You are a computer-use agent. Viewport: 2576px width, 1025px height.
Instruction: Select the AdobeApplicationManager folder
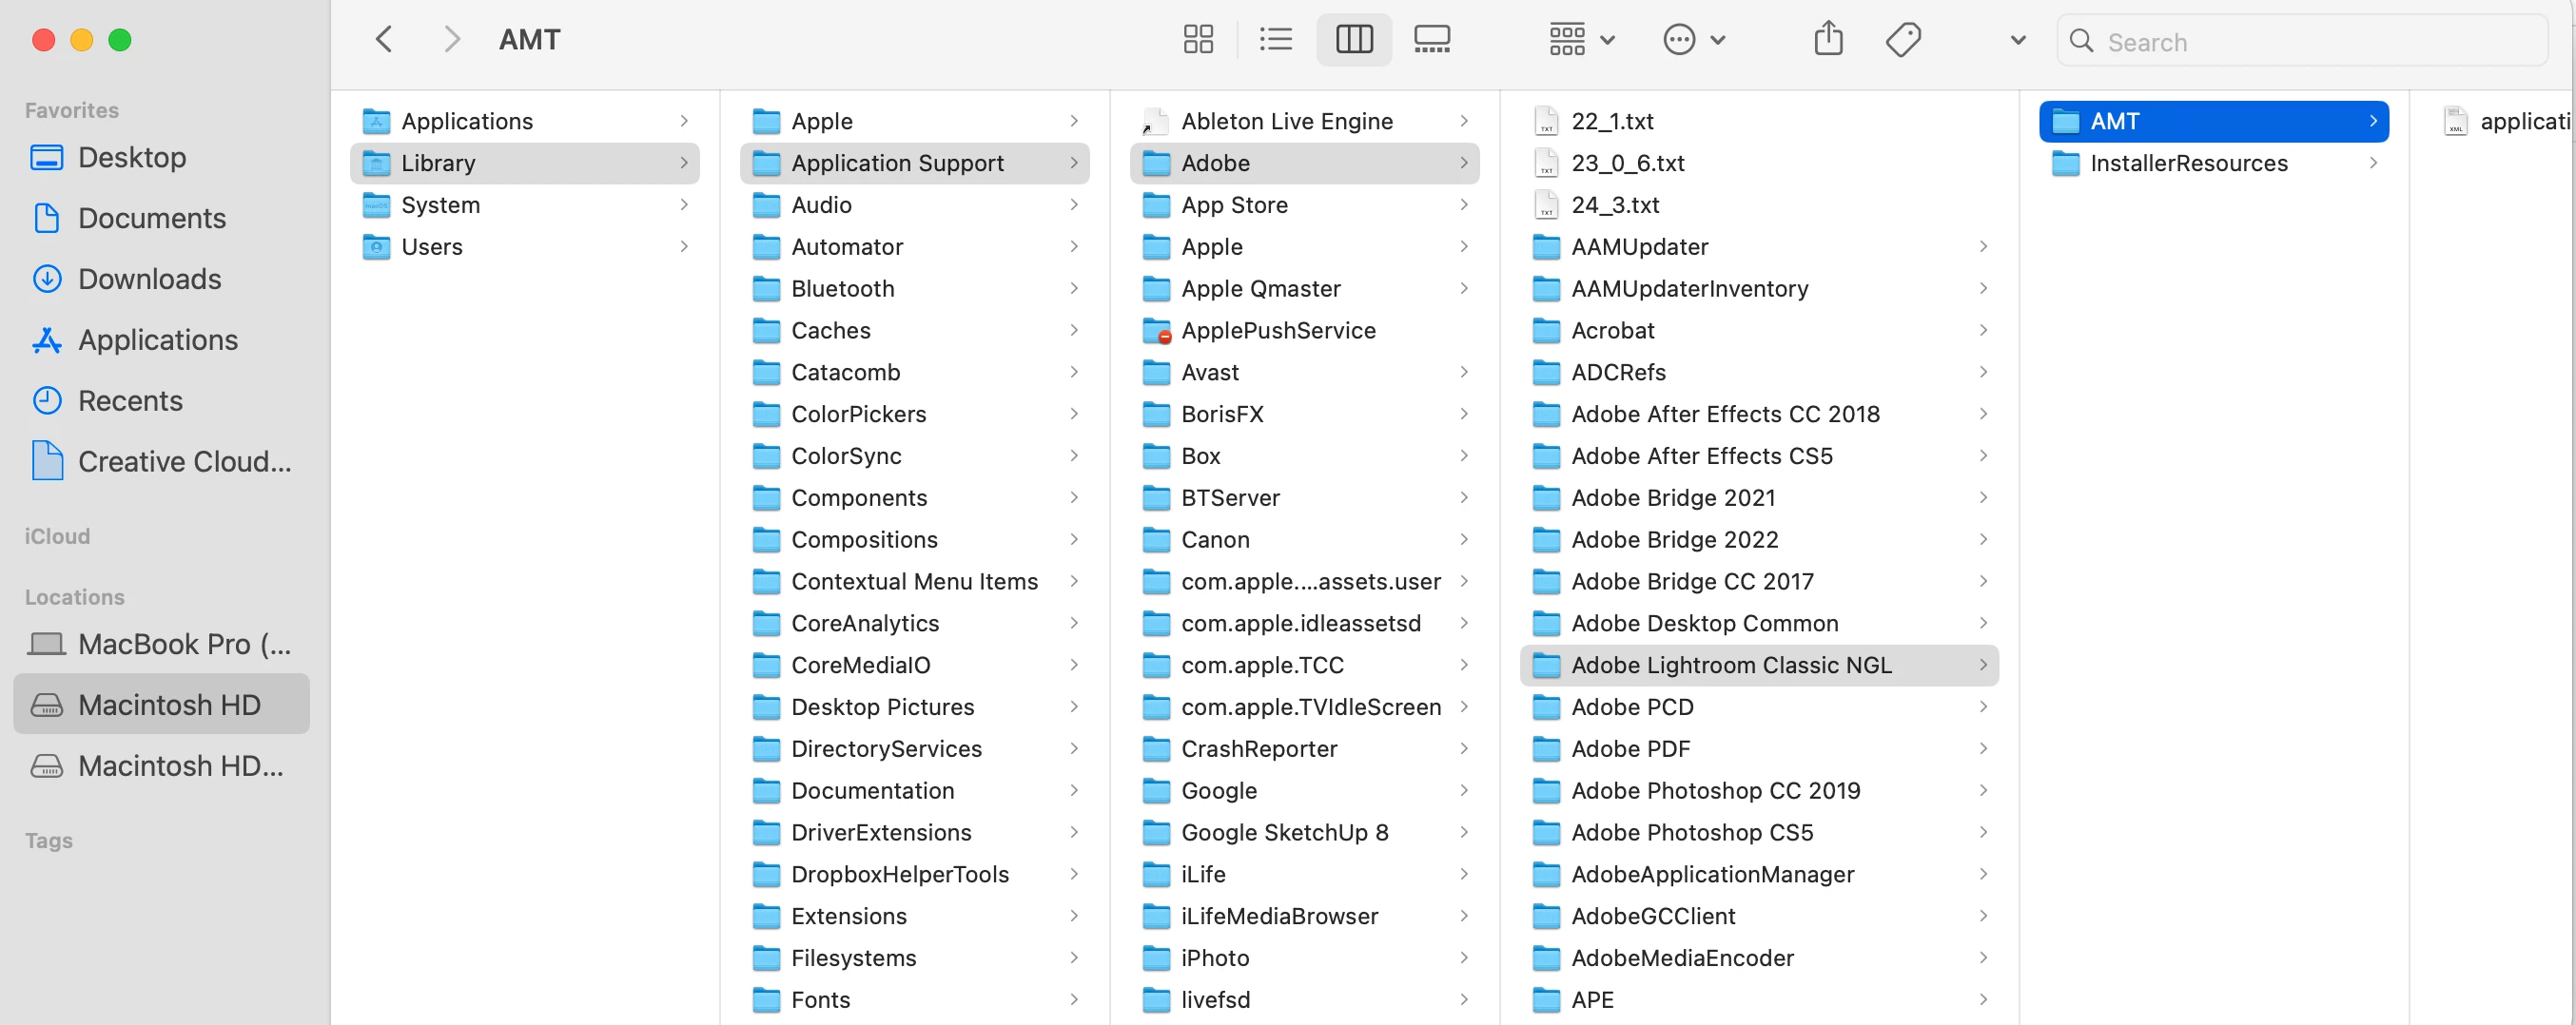[x=1759, y=875]
